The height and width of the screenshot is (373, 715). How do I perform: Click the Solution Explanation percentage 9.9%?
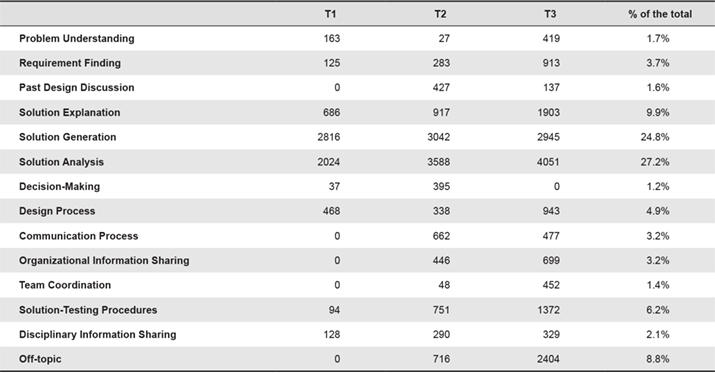[658, 113]
